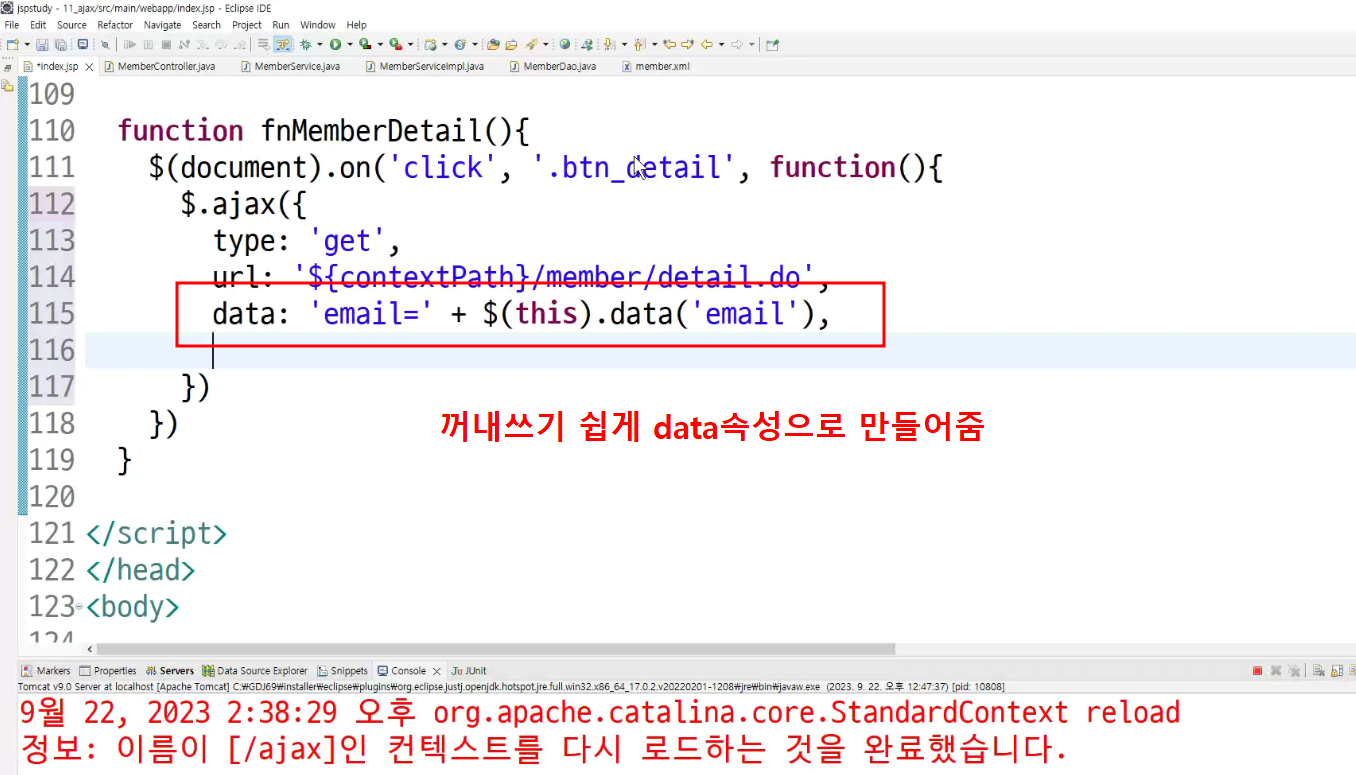Click the Disconnect debug icon
Viewport: 1356px width, 775px height.
(184, 44)
